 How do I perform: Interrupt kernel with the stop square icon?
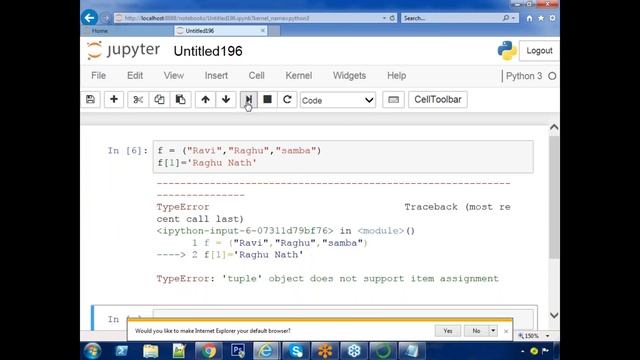(x=267, y=100)
